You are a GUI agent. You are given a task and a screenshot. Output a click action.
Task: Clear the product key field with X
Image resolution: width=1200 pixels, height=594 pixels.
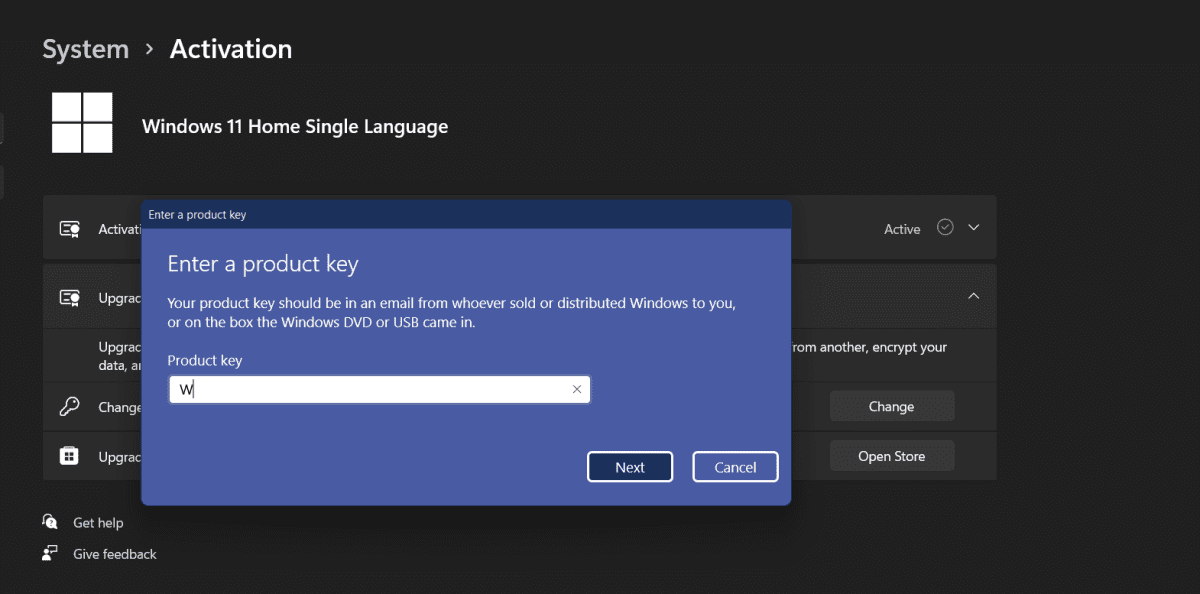[x=577, y=389]
